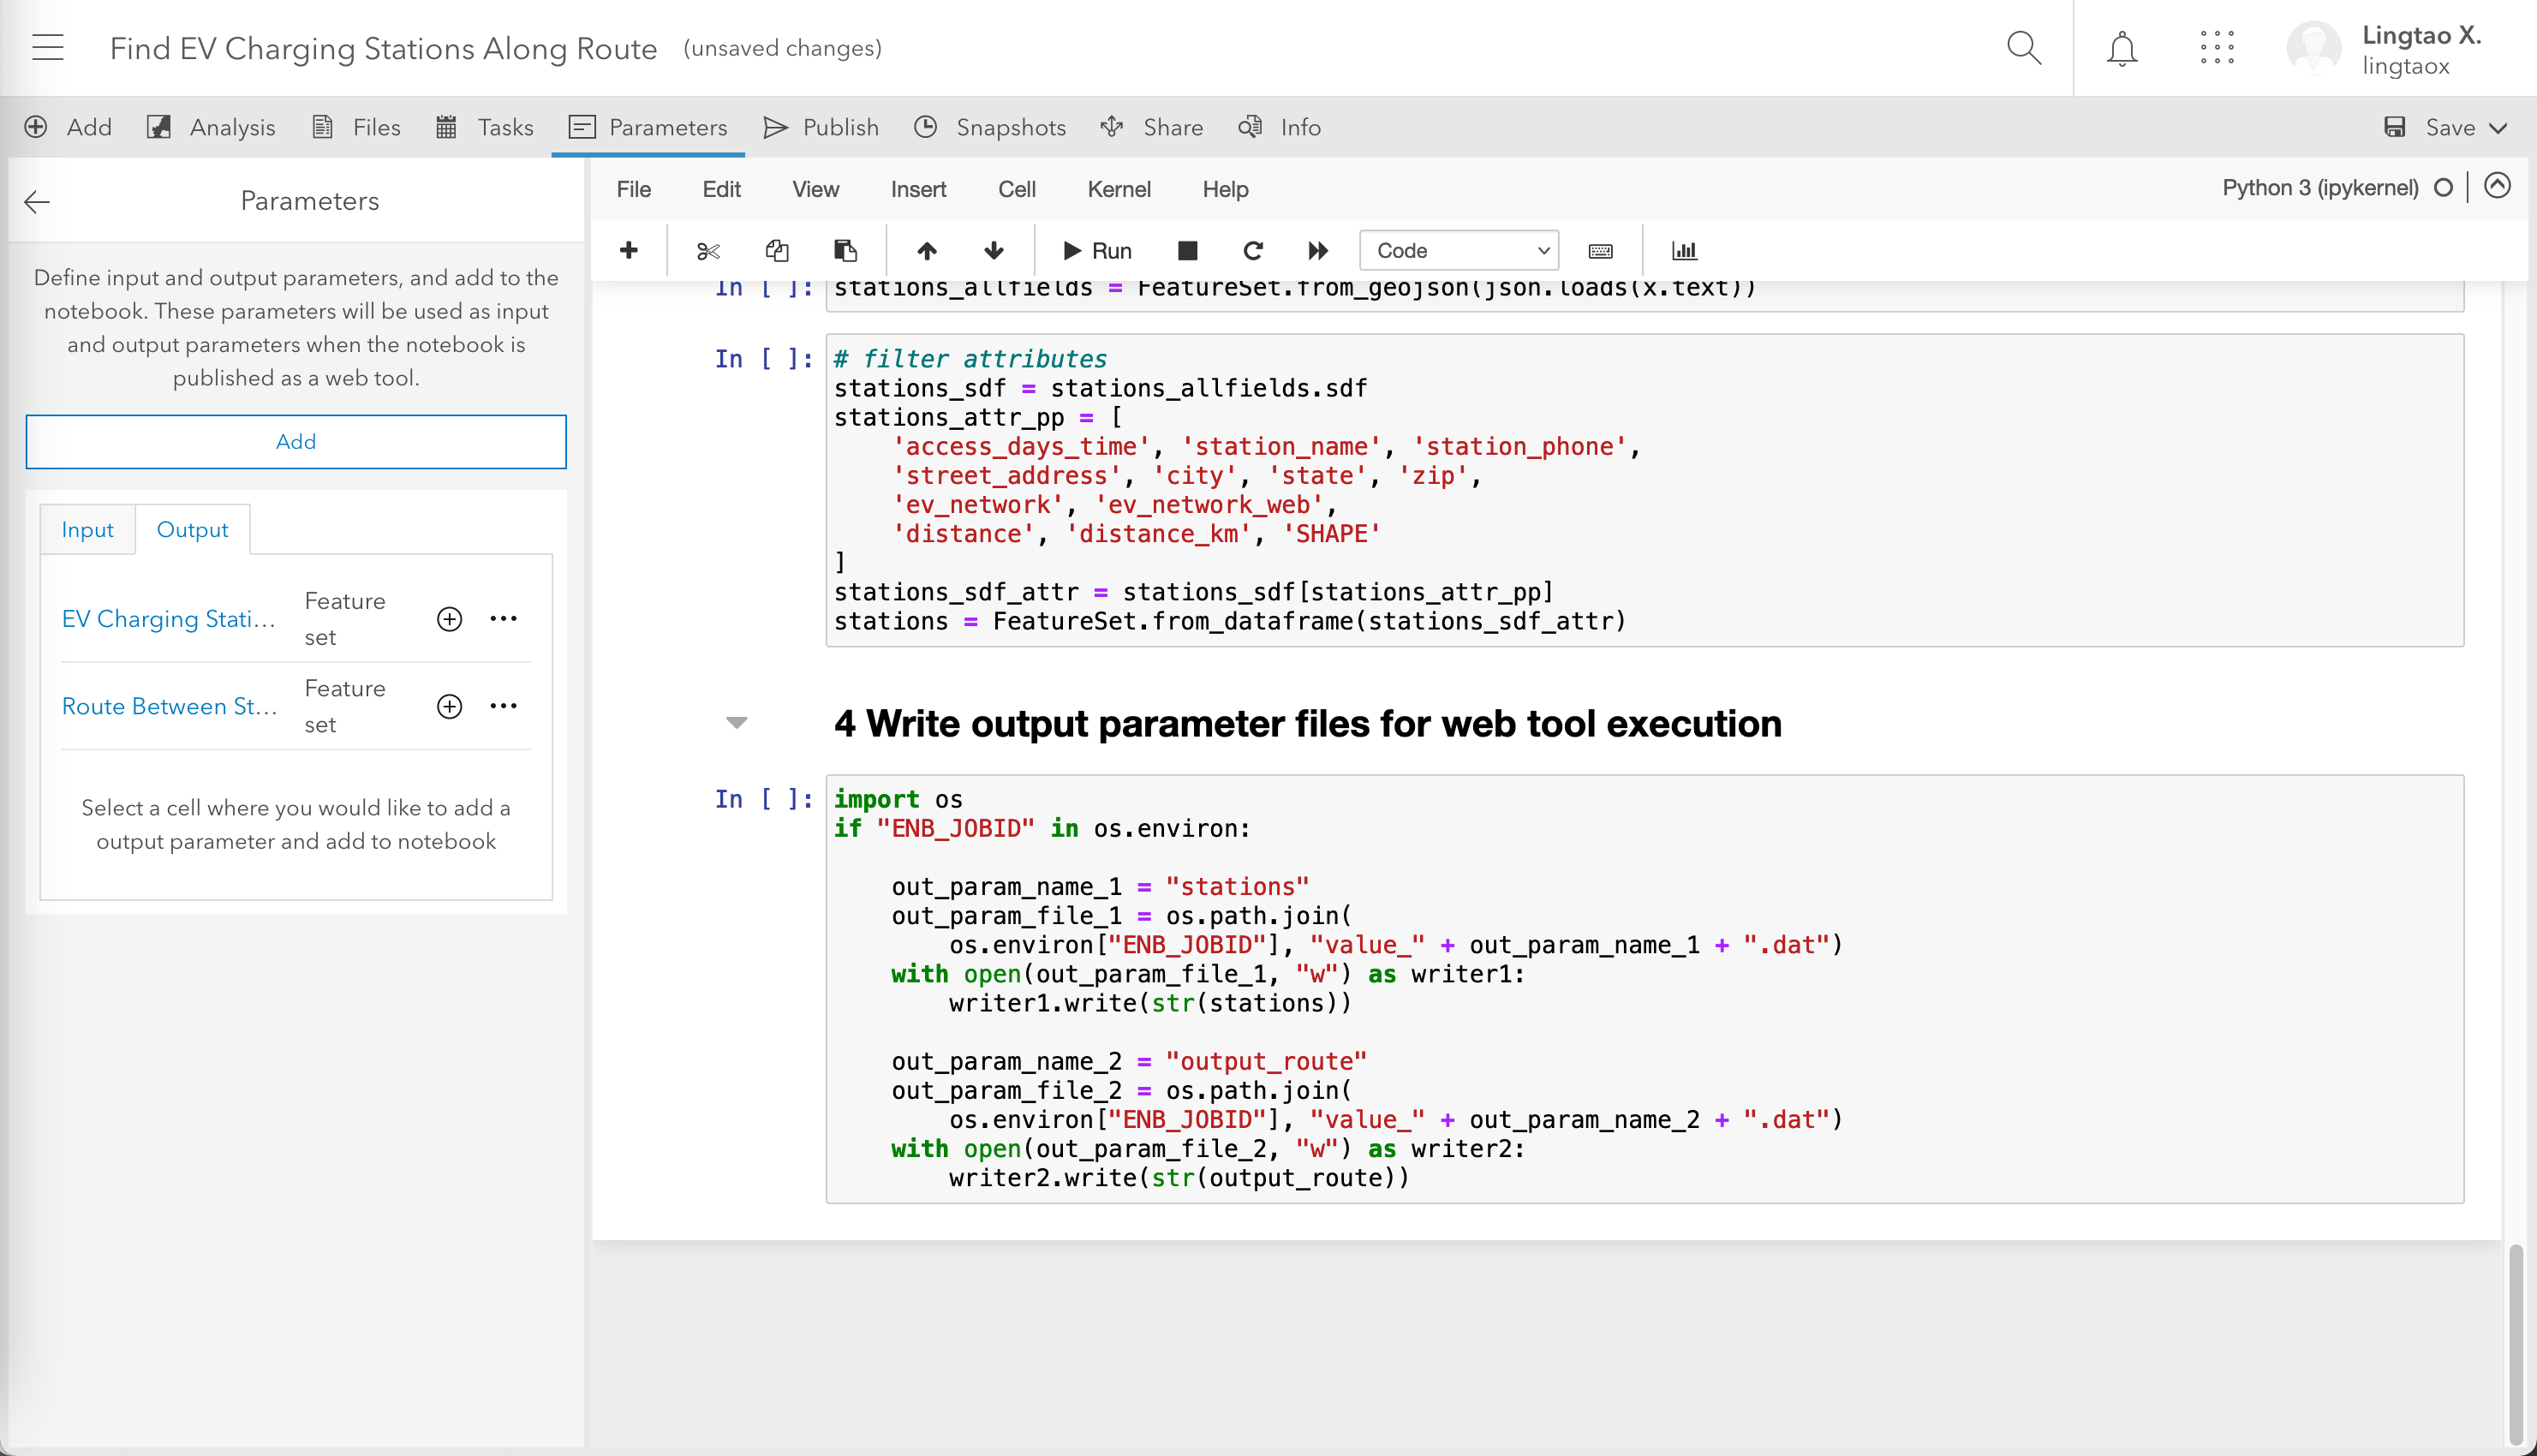
Task: Open the Kernel menu
Action: (1119, 189)
